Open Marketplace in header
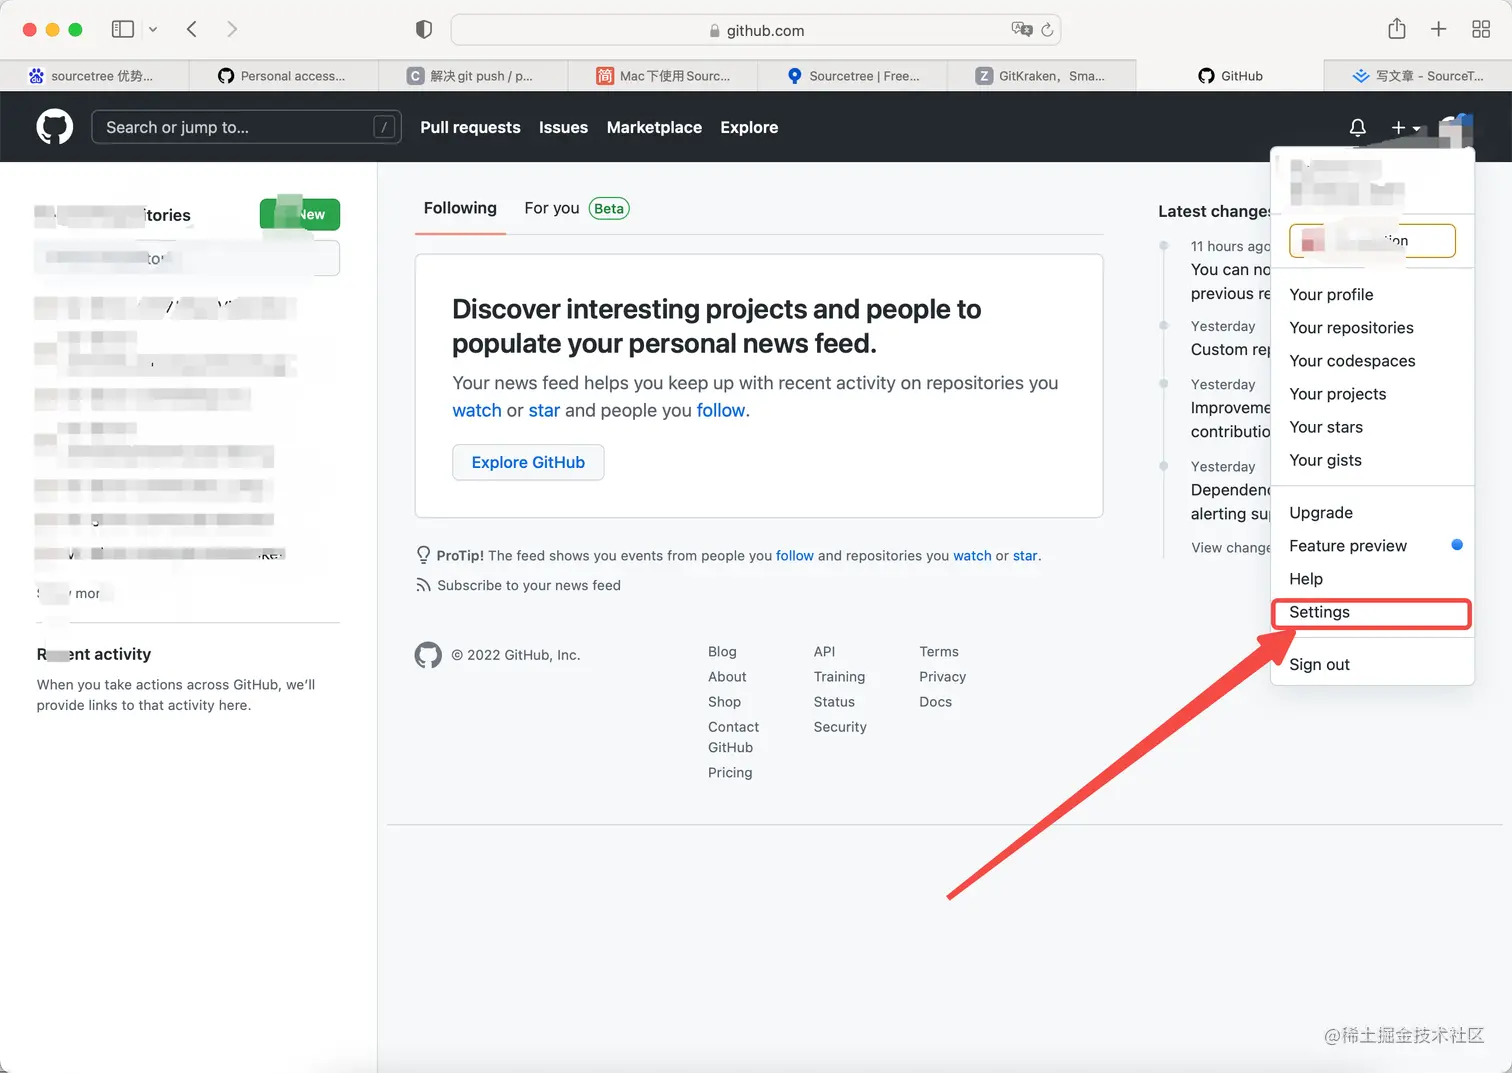This screenshot has height=1073, width=1512. [x=654, y=127]
